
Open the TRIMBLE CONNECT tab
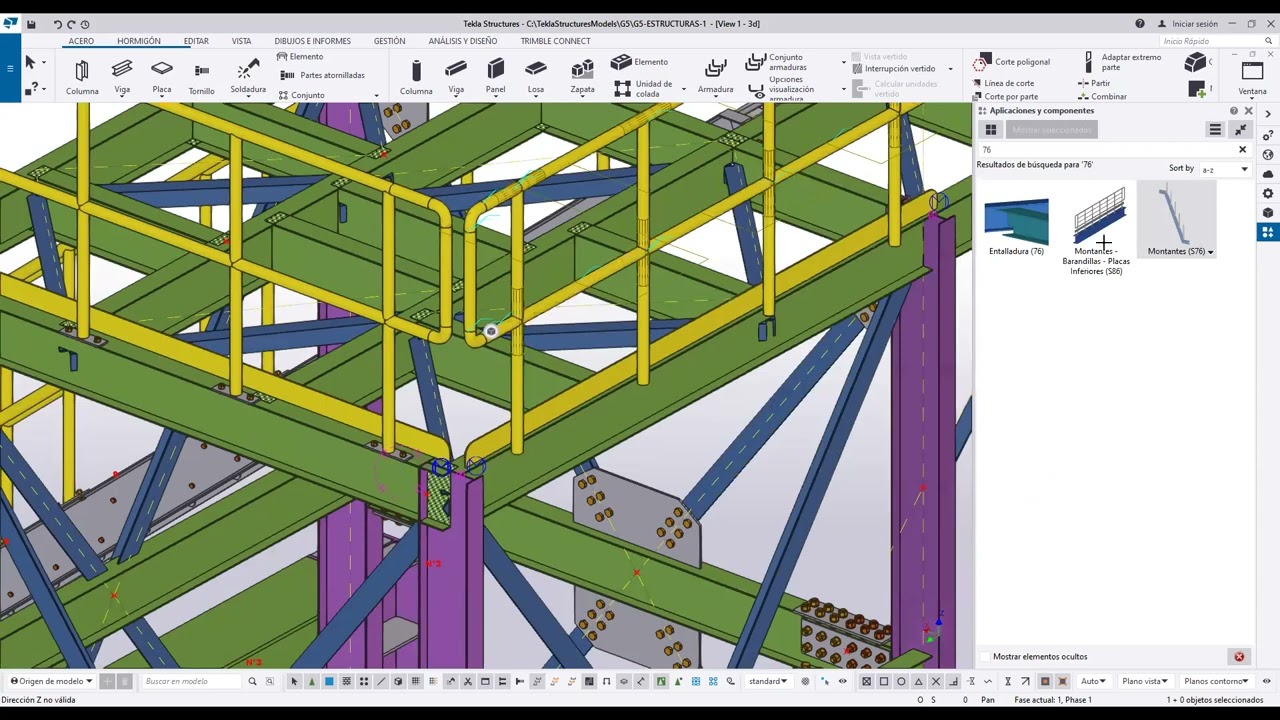pyautogui.click(x=555, y=41)
